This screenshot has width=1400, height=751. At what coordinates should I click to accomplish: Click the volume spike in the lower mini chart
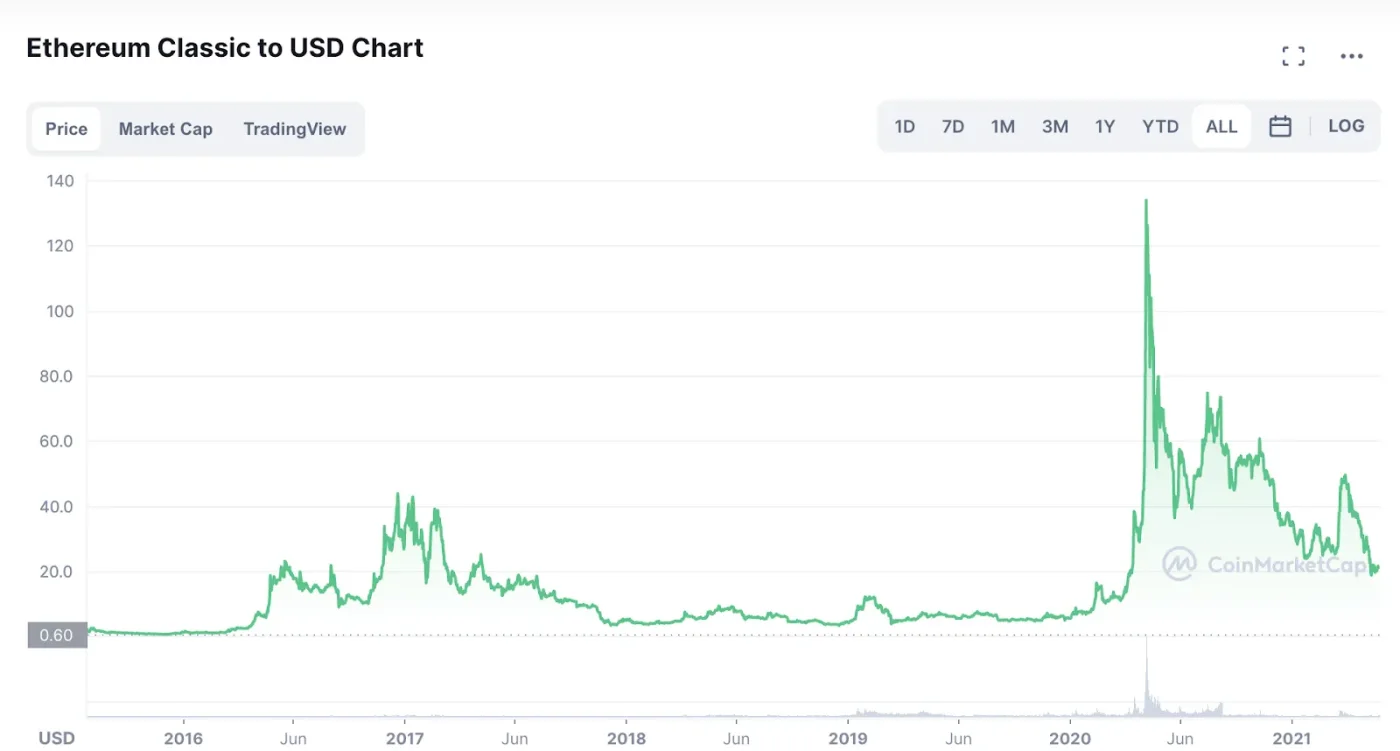[x=1147, y=680]
